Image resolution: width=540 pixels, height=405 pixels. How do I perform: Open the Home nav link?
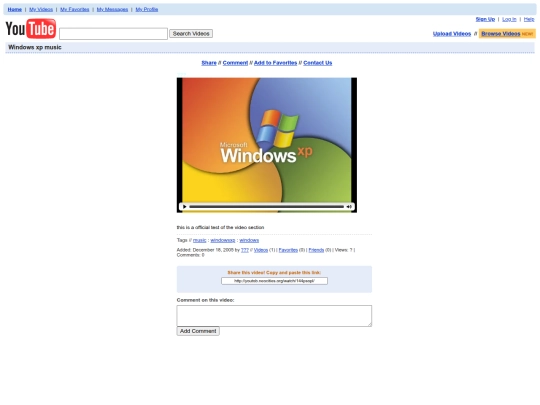[14, 9]
